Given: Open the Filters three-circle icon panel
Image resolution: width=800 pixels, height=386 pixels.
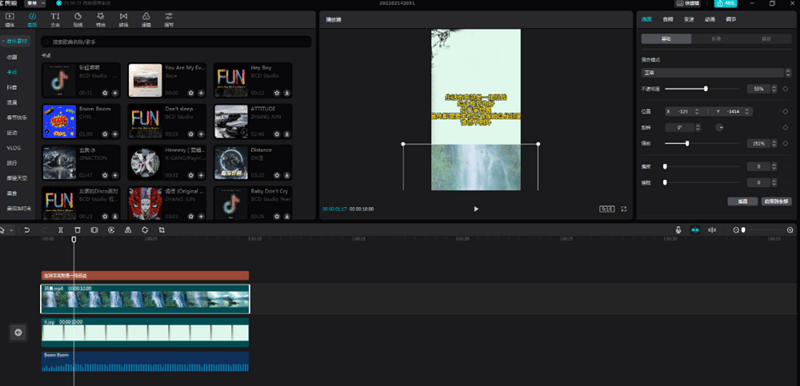Looking at the screenshot, I should tap(146, 19).
